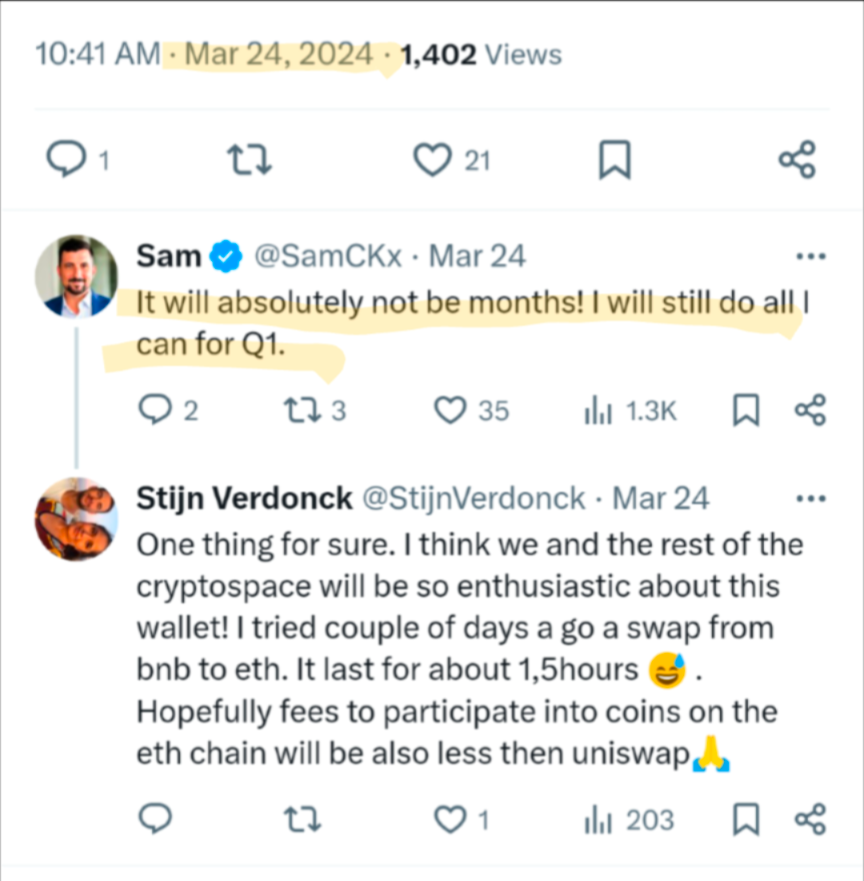Retweet Sam's reply with 3 reposts
This screenshot has width=864, height=881.
(302, 410)
